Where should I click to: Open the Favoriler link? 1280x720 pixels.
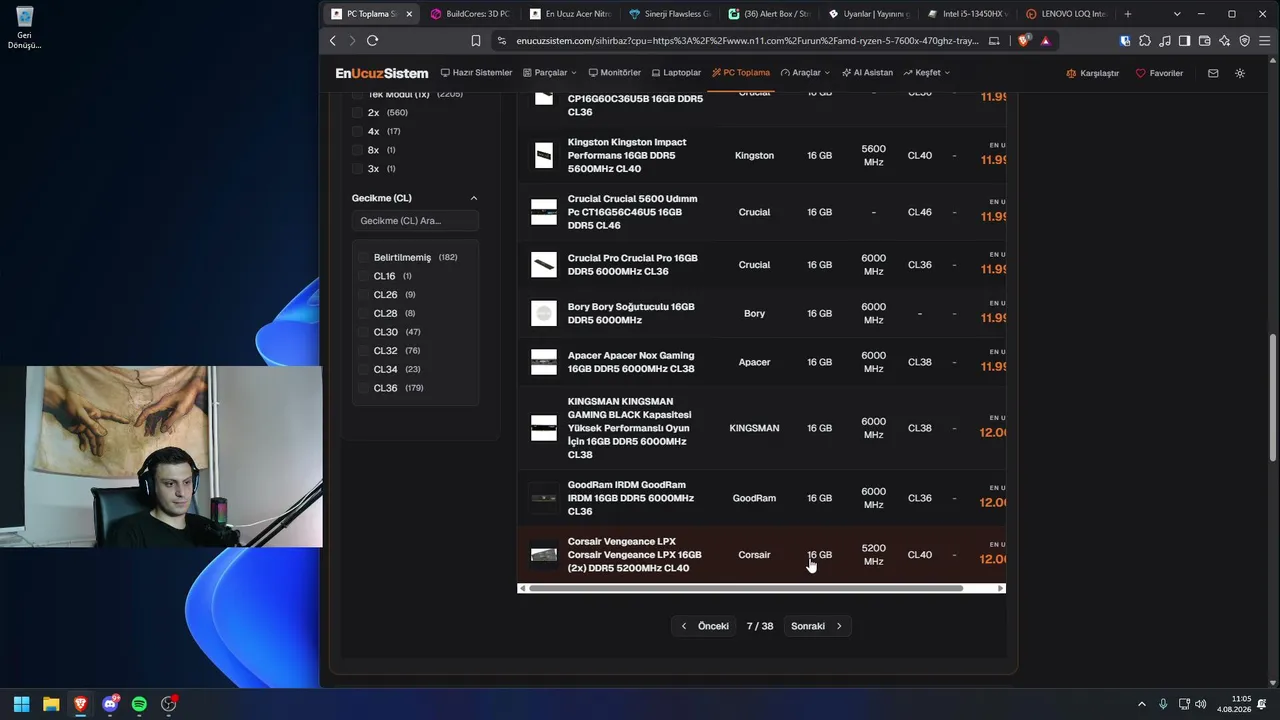click(x=1159, y=73)
